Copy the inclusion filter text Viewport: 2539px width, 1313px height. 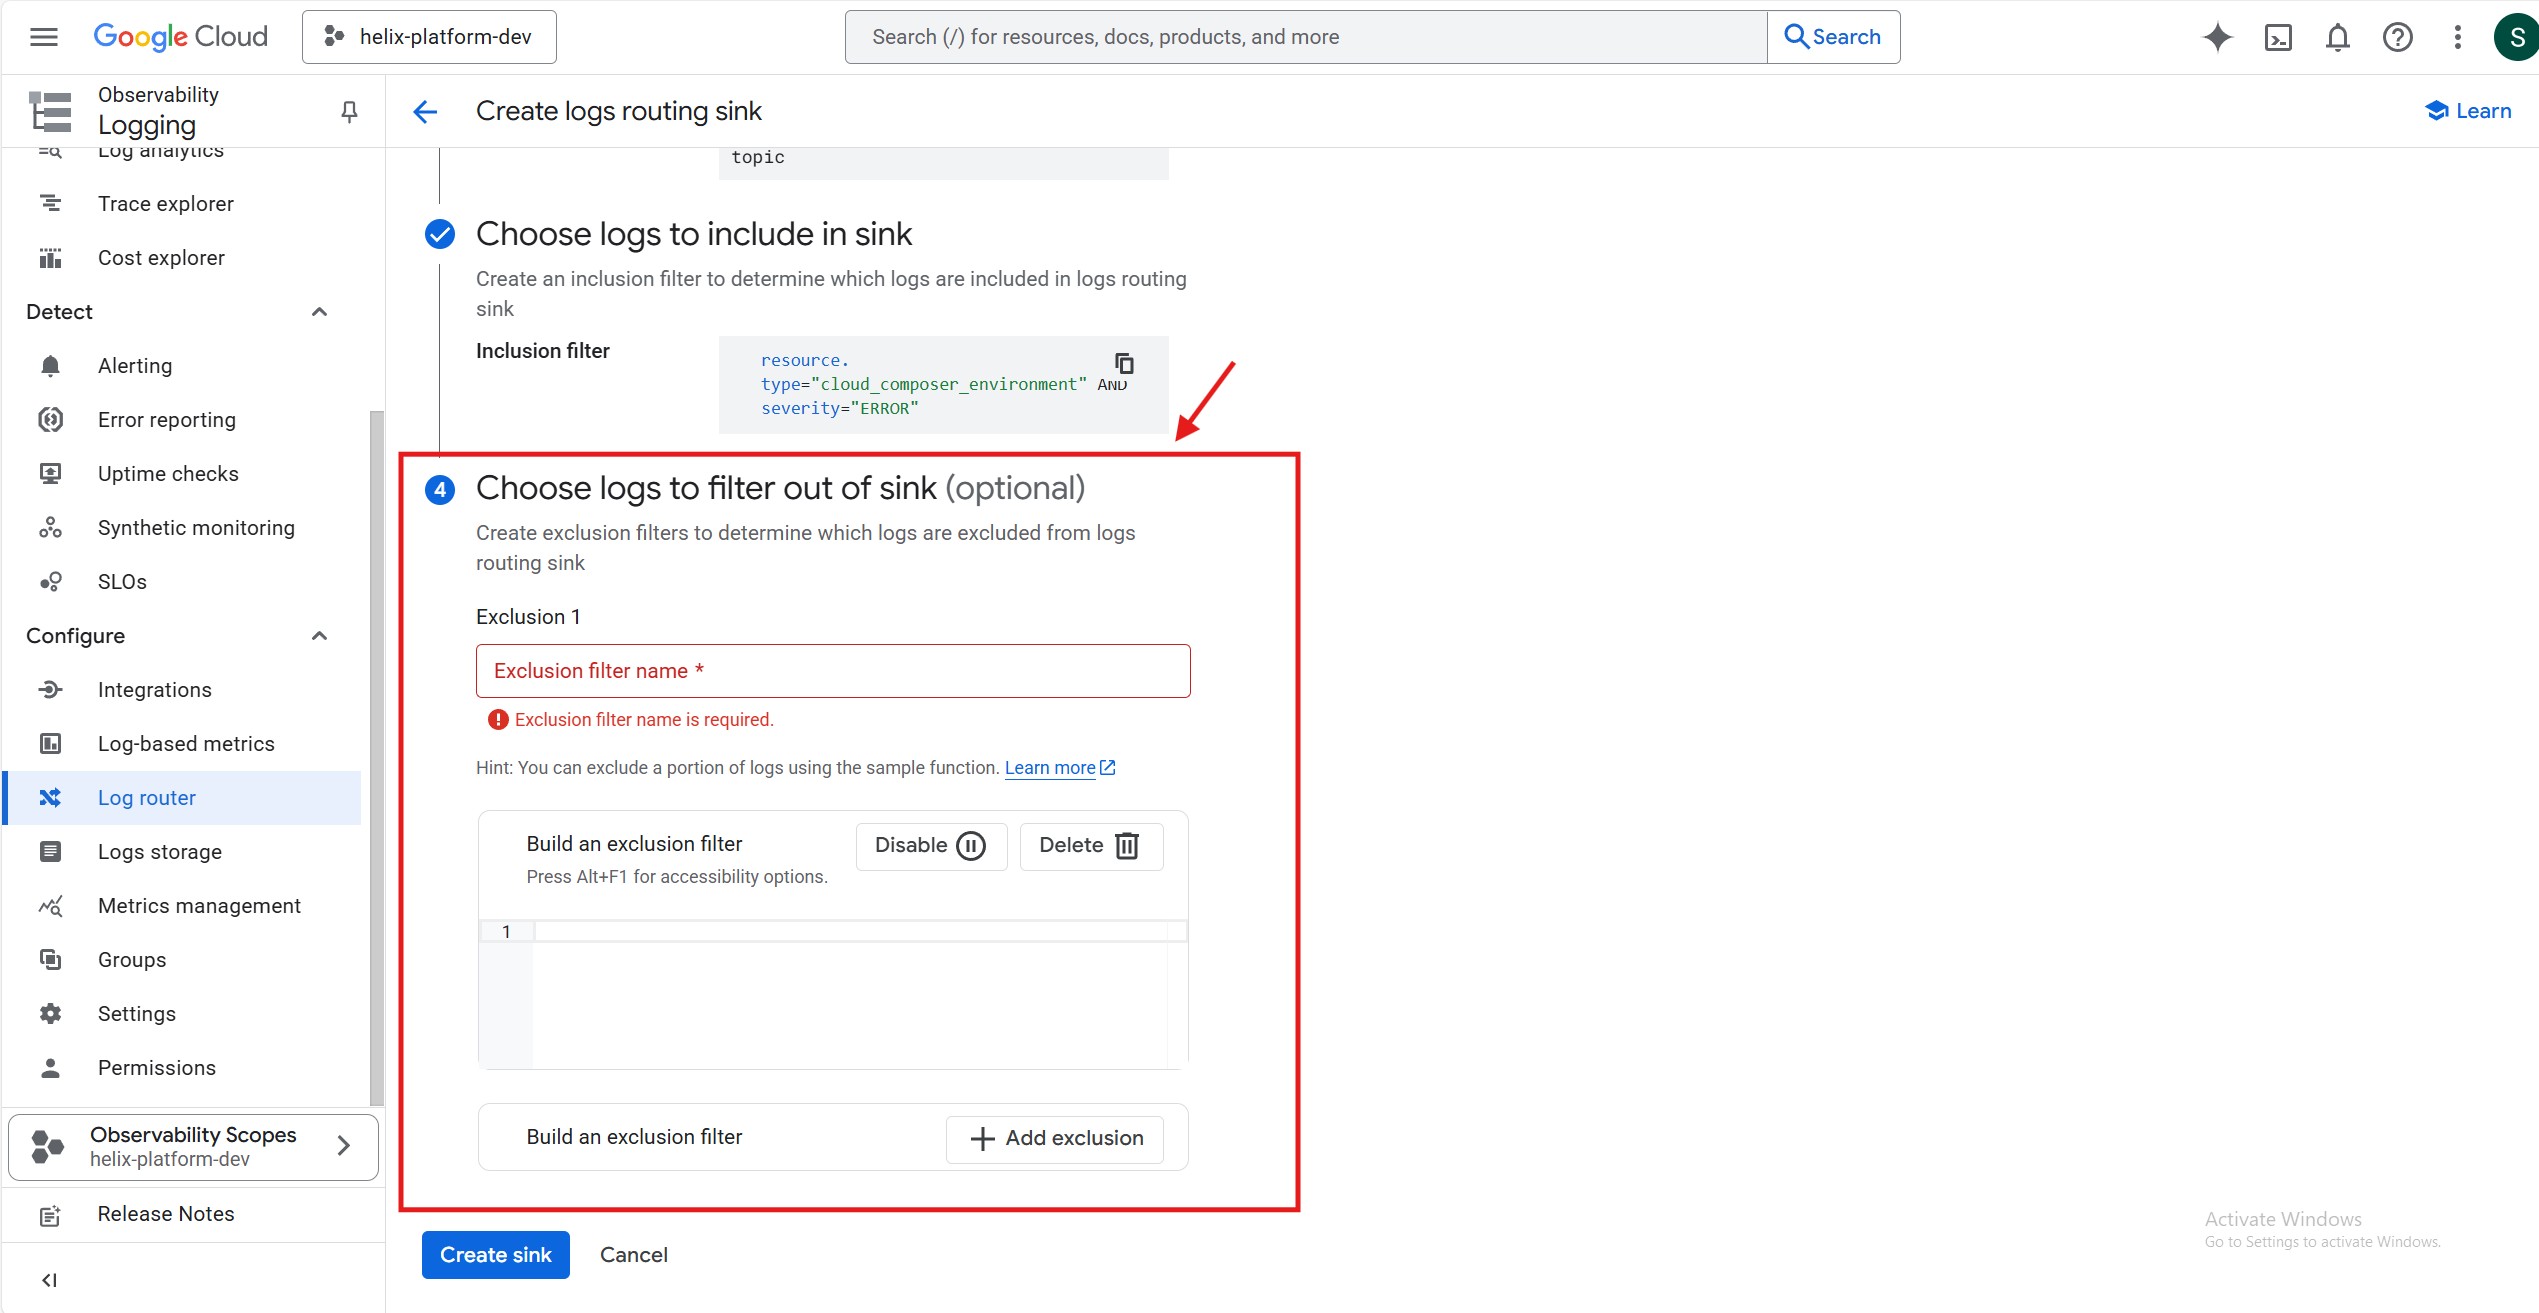pyautogui.click(x=1124, y=363)
